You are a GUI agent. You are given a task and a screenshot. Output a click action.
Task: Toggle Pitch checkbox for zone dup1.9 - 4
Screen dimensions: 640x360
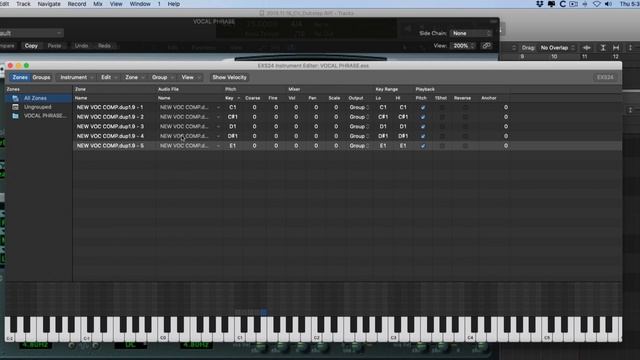pyautogui.click(x=423, y=136)
